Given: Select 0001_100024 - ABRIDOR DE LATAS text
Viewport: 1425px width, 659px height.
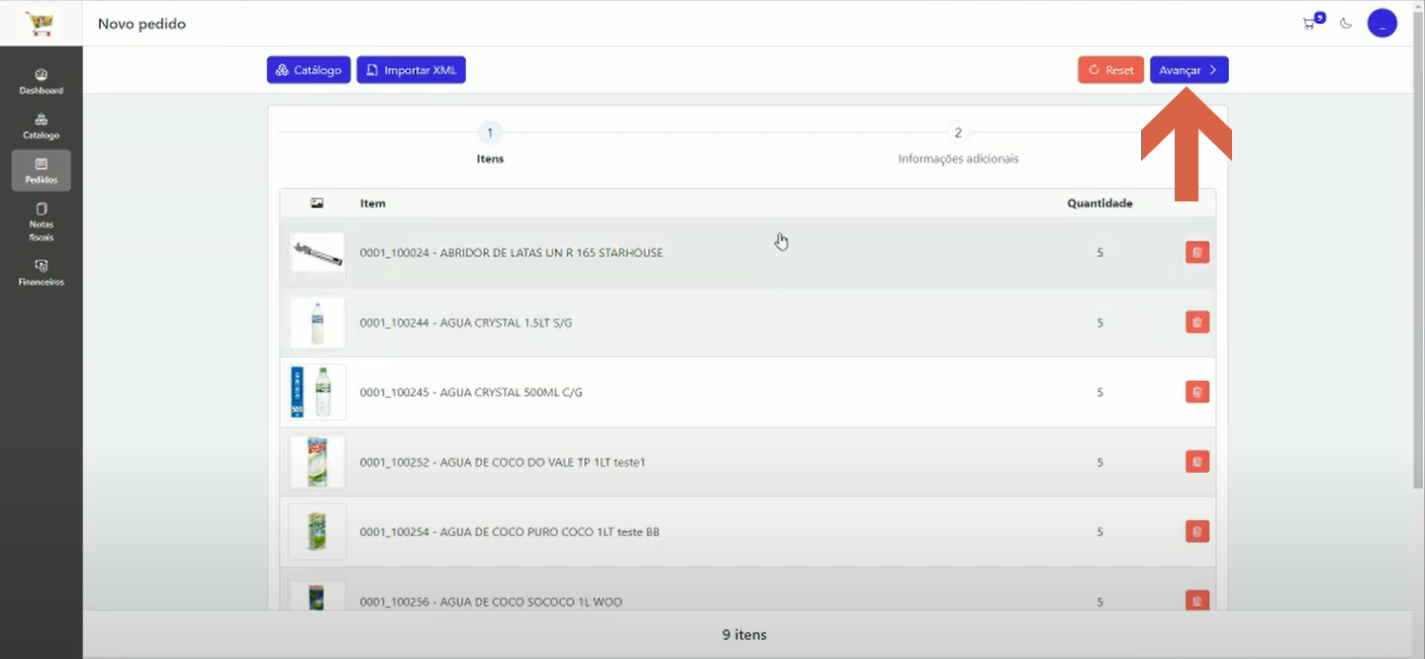Looking at the screenshot, I should pyautogui.click(x=511, y=253).
